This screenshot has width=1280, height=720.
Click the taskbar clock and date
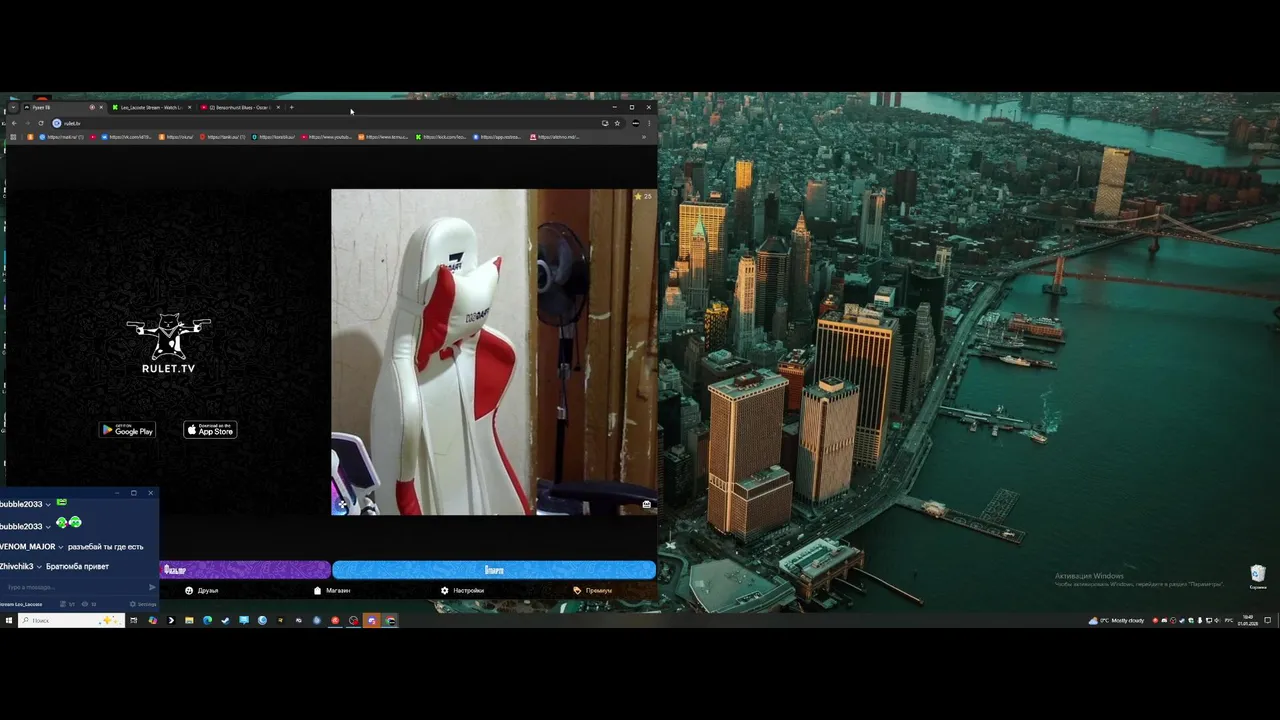click(1248, 620)
